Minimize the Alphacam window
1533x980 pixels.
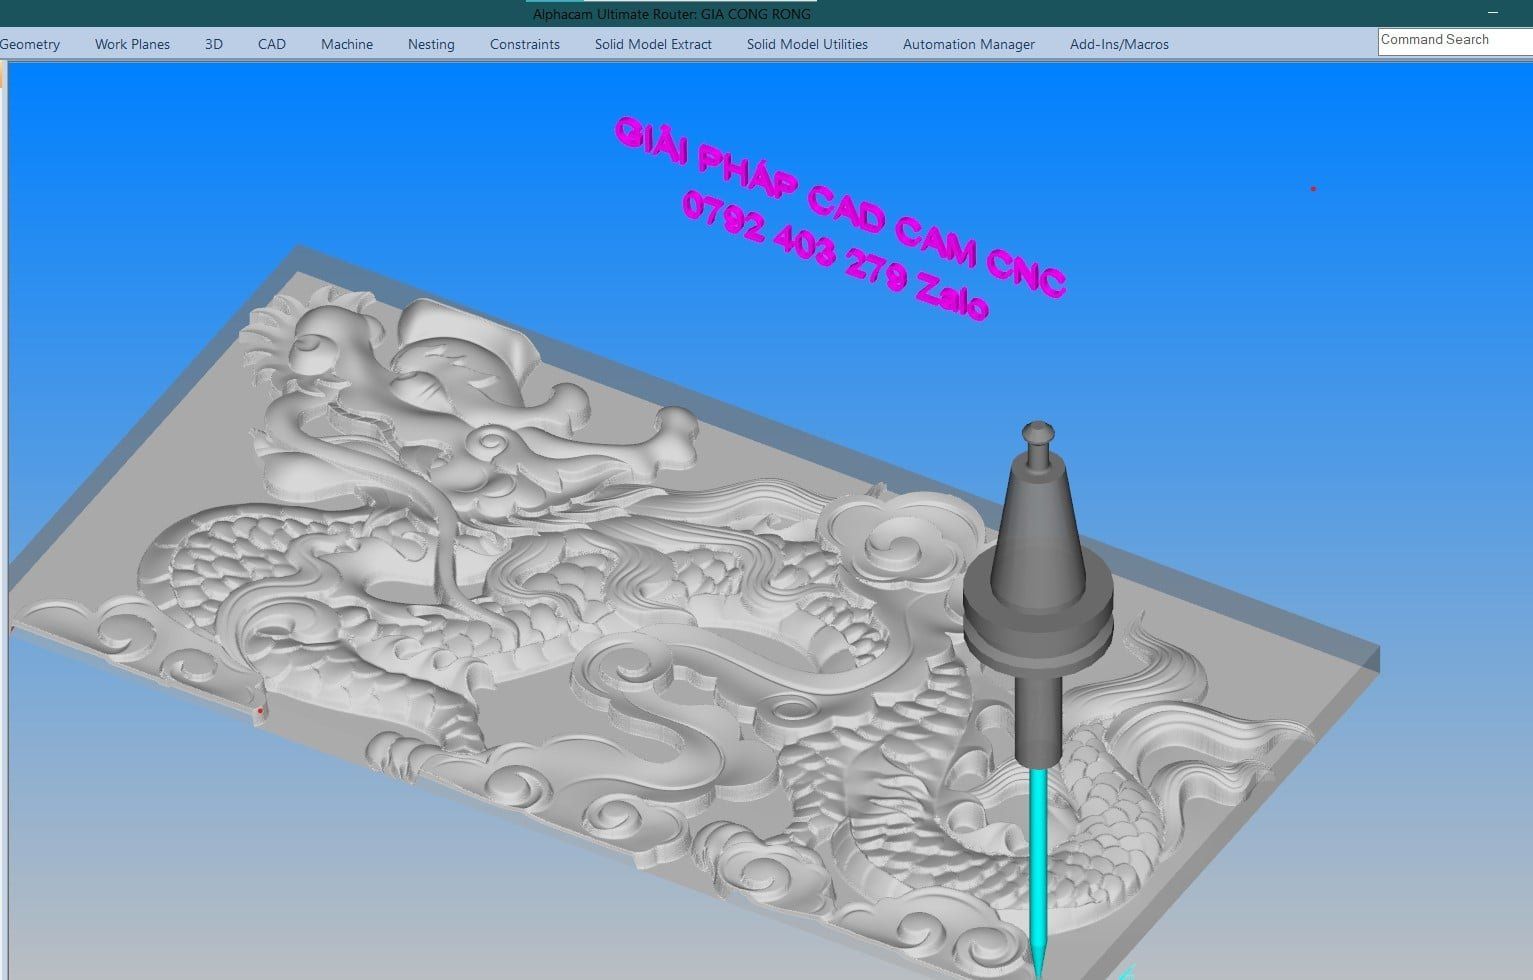1493,13
